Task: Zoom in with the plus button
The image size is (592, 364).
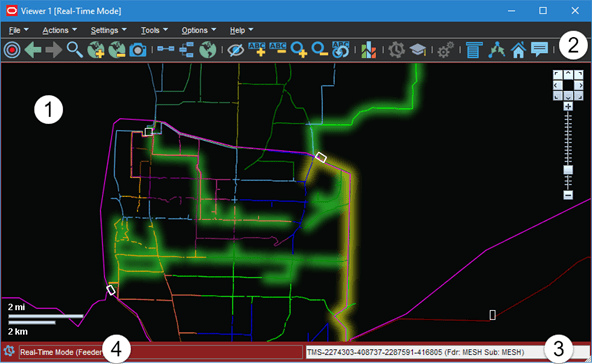Action: [x=568, y=106]
